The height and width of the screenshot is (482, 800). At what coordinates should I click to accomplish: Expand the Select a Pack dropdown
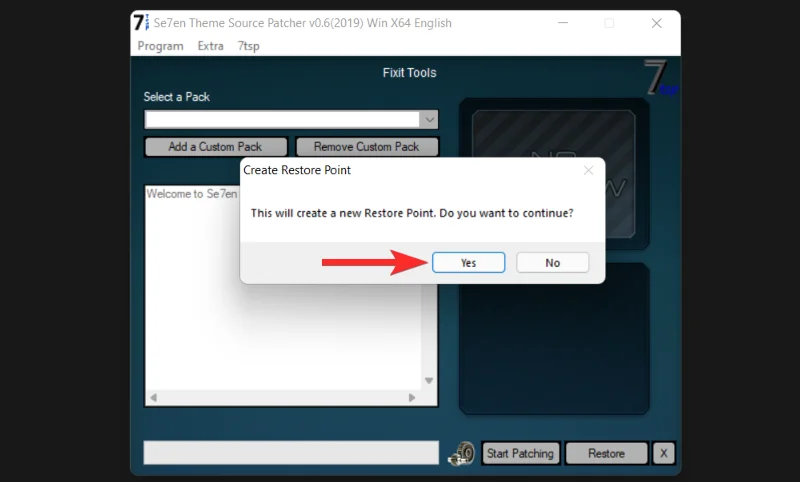coord(429,120)
